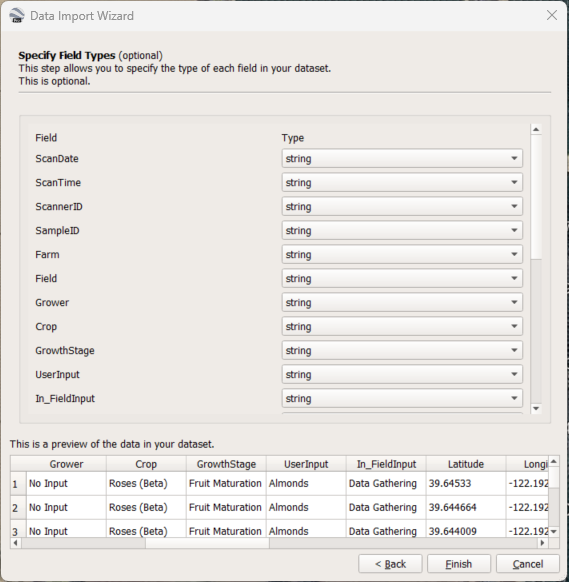Click the Finish button

[459, 564]
